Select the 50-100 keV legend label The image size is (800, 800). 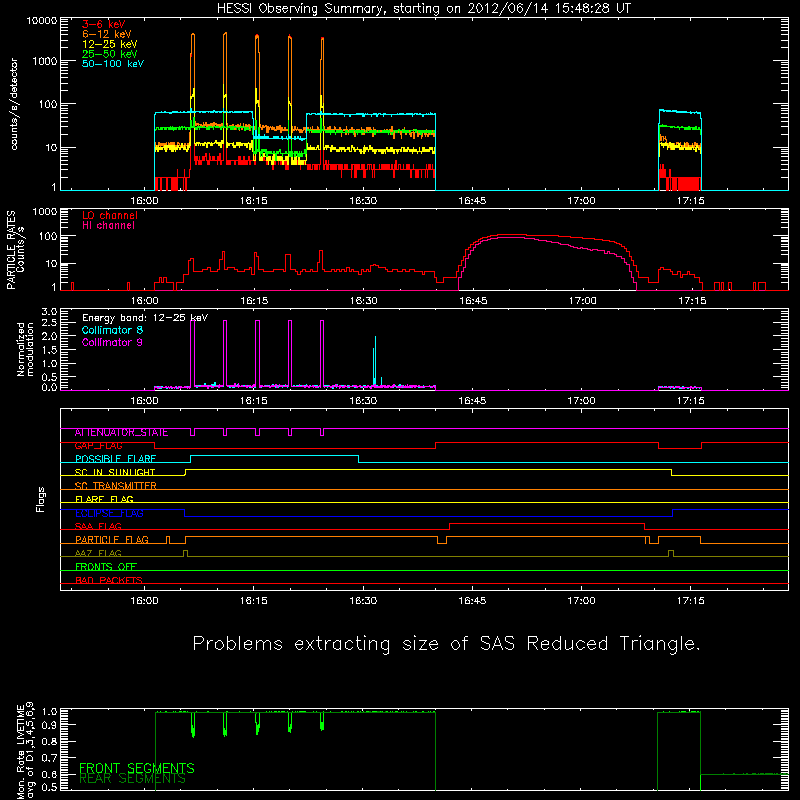pyautogui.click(x=113, y=64)
